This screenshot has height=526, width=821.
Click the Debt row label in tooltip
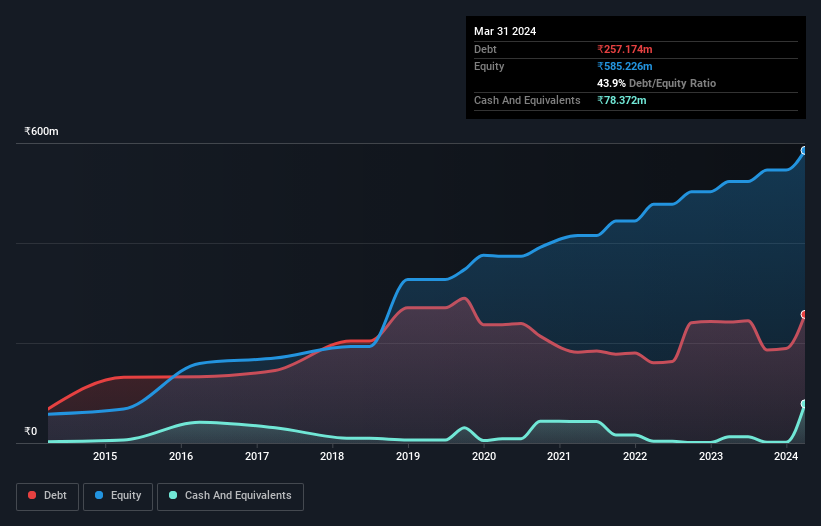click(x=485, y=49)
